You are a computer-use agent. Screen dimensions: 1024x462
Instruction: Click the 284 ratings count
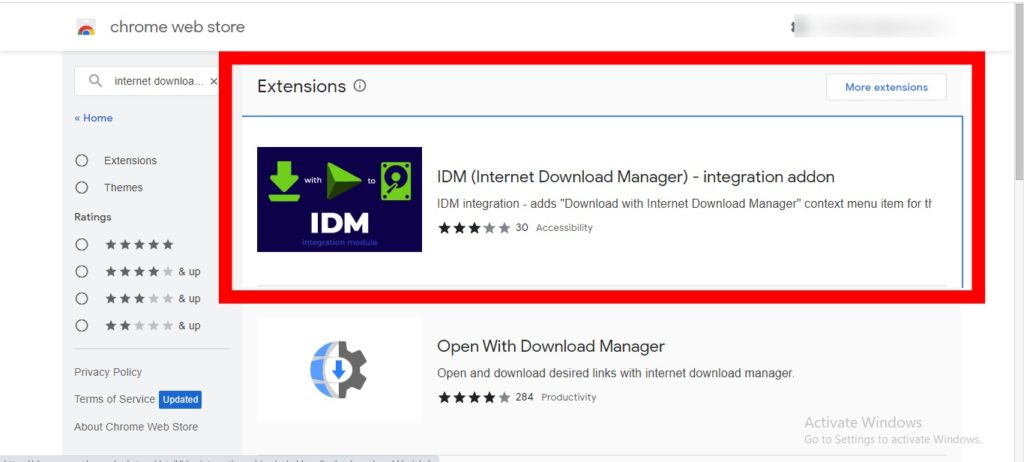(524, 397)
